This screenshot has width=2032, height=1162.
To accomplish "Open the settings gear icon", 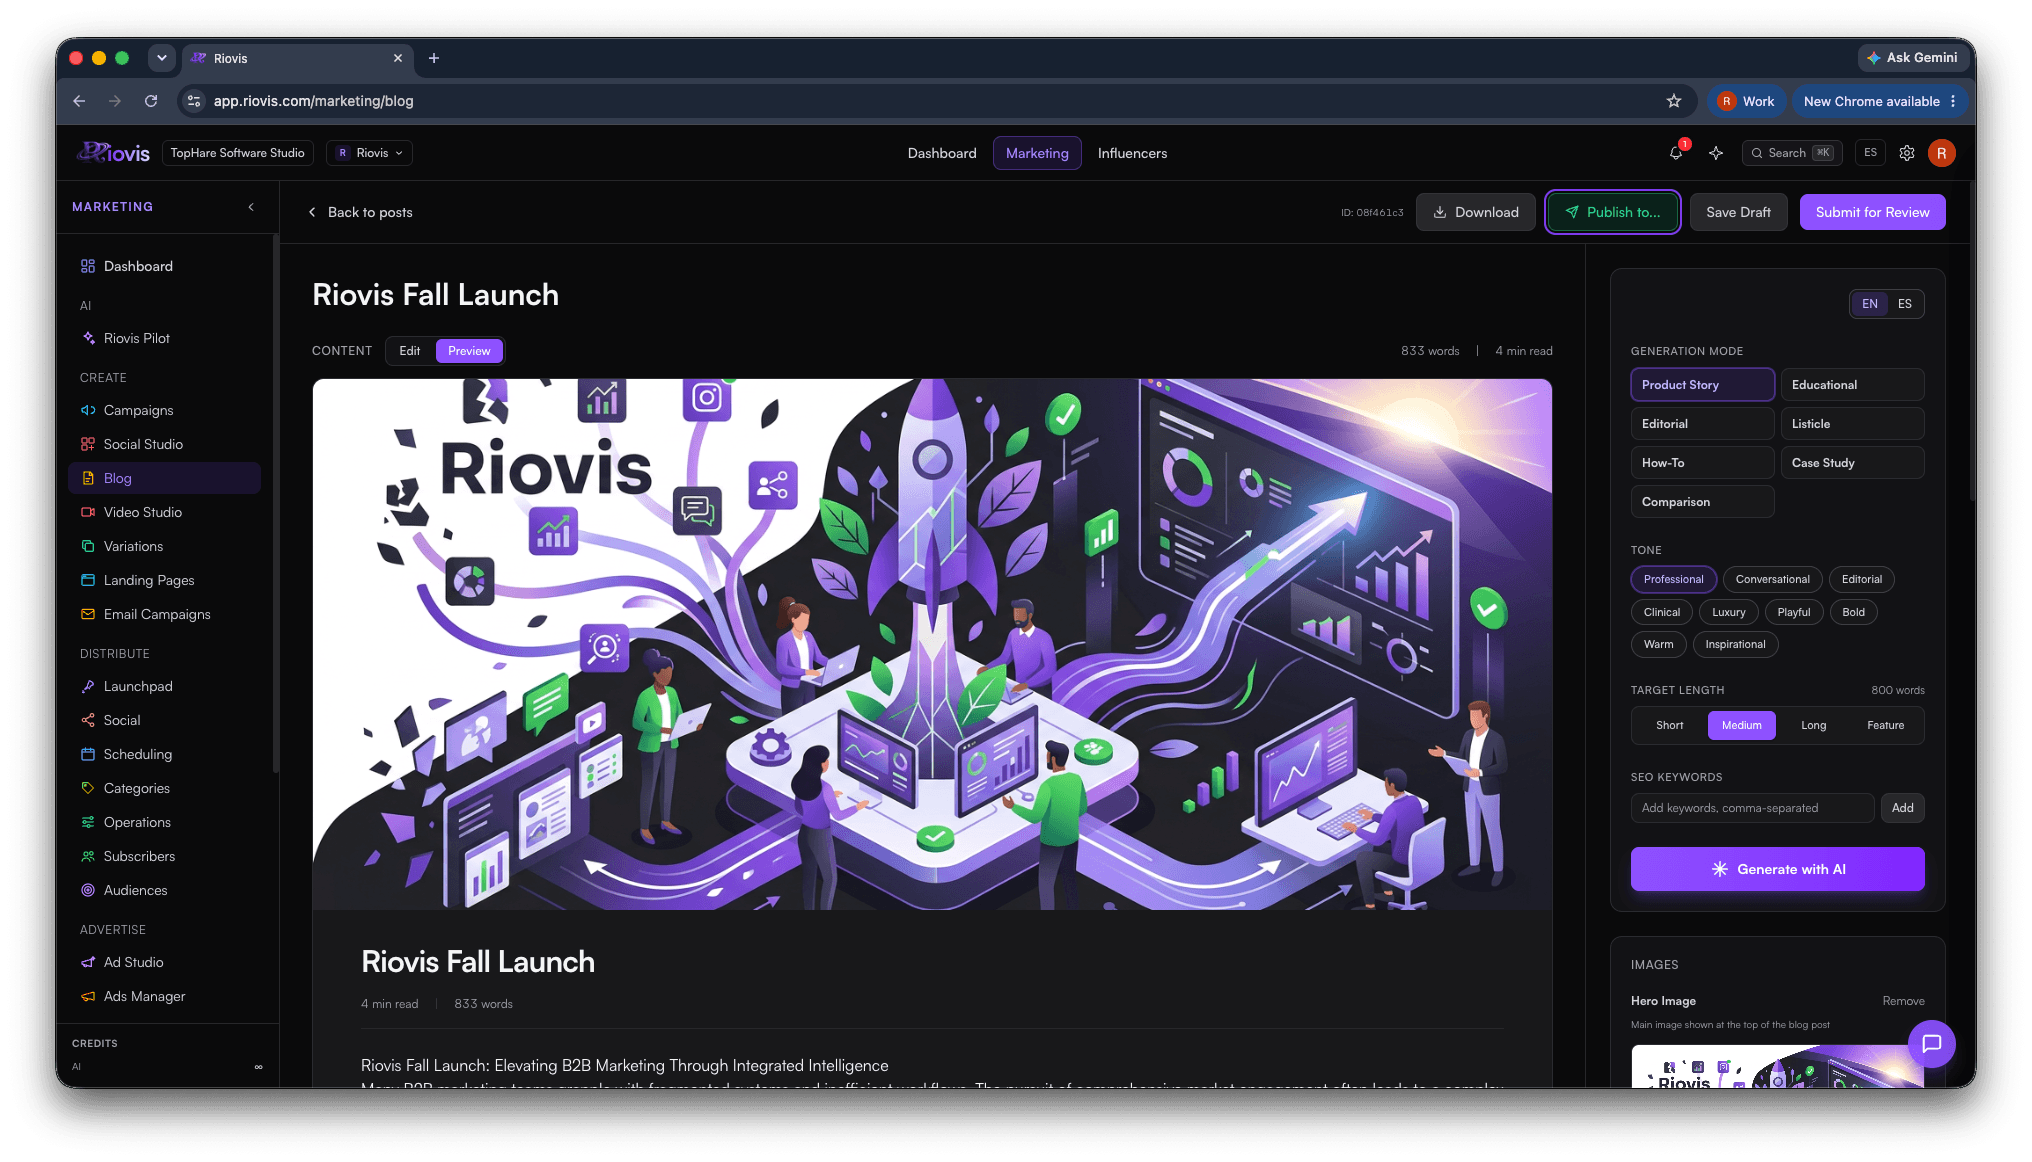I will coord(1907,153).
